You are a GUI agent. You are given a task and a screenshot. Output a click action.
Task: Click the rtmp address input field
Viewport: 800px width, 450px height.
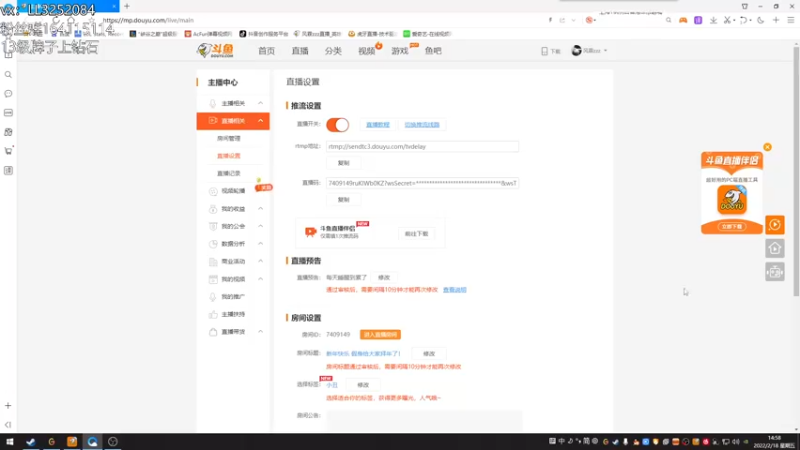[422, 146]
